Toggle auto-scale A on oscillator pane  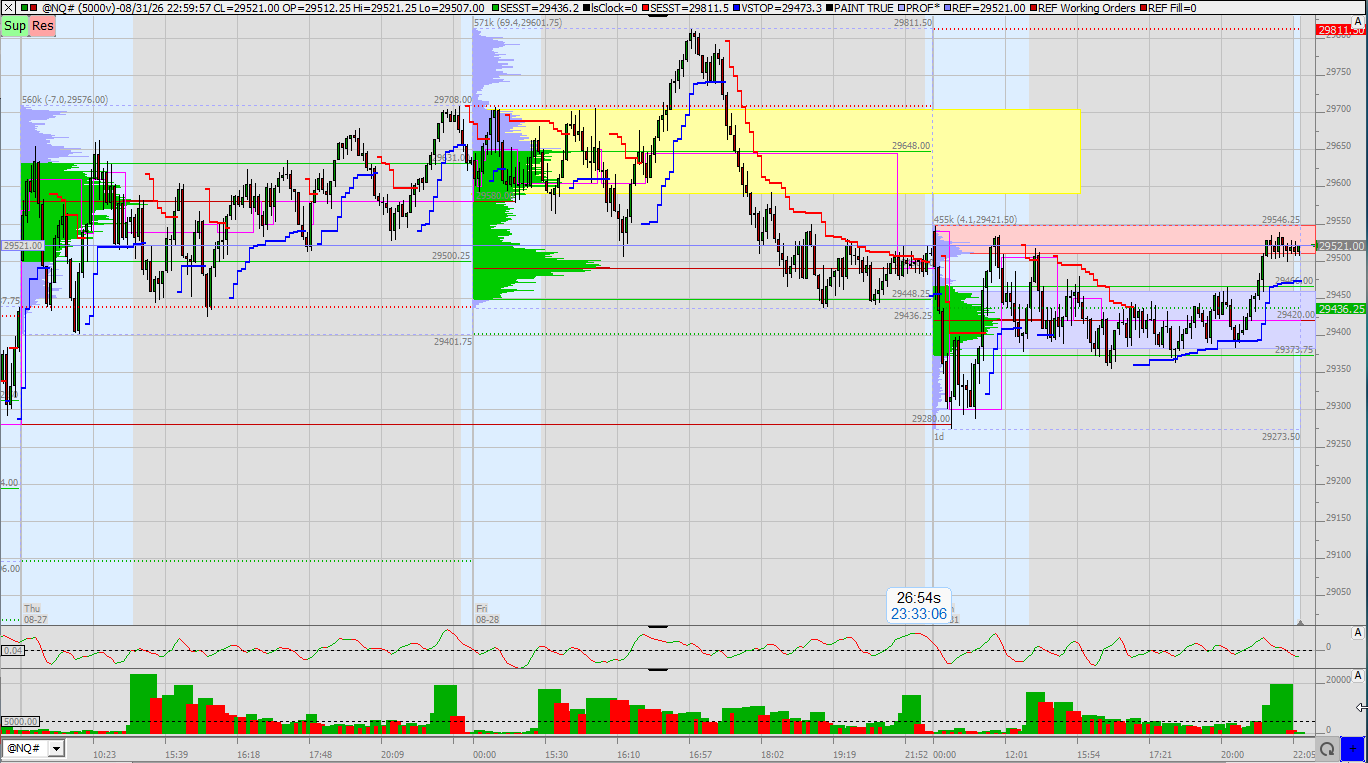pyautogui.click(x=1357, y=633)
